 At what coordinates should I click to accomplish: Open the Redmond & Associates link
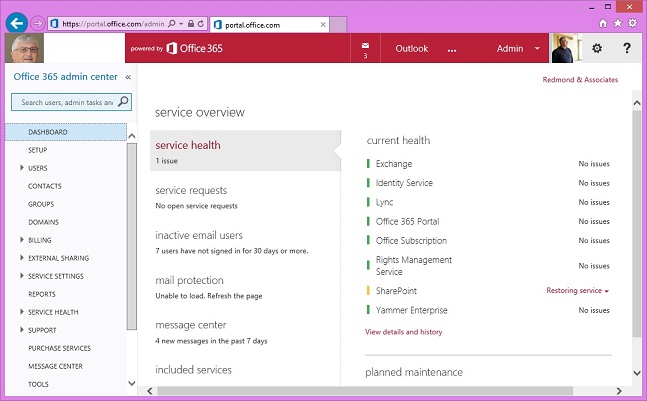coord(579,80)
